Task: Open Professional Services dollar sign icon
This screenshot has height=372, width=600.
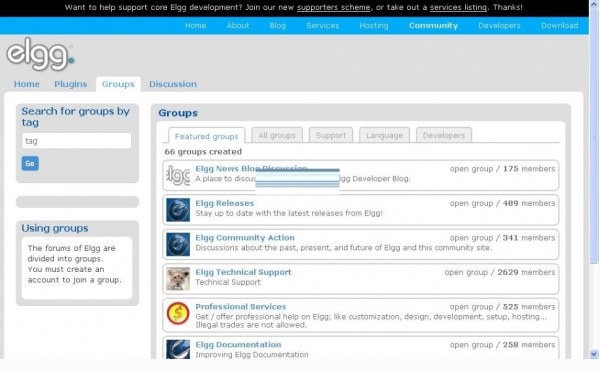Action: (178, 313)
